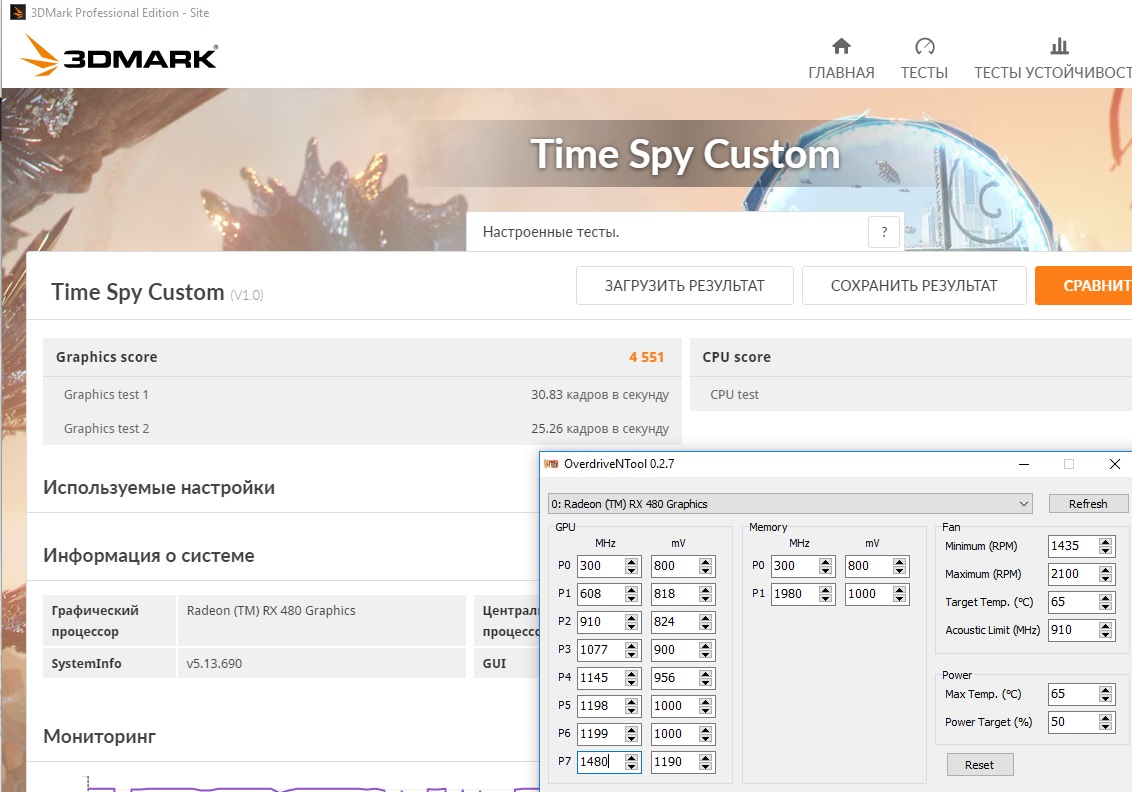Click Graphics score value 4 551
1132x792 pixels.
pyautogui.click(x=646, y=357)
